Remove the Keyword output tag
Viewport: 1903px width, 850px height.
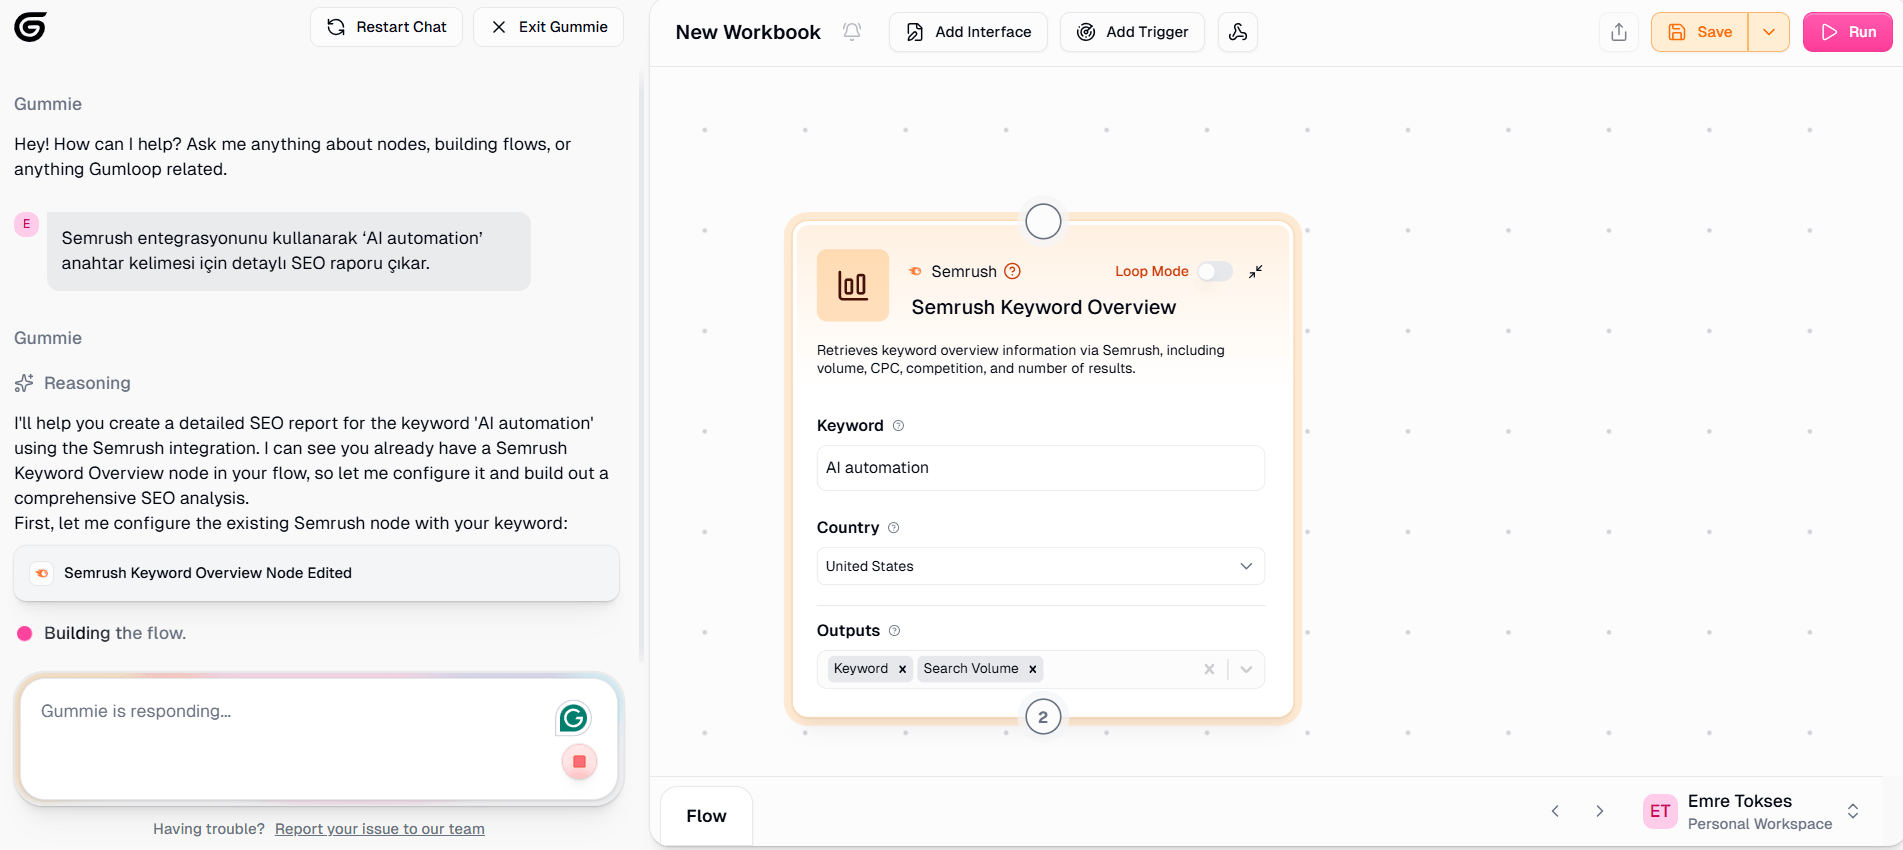pos(902,669)
